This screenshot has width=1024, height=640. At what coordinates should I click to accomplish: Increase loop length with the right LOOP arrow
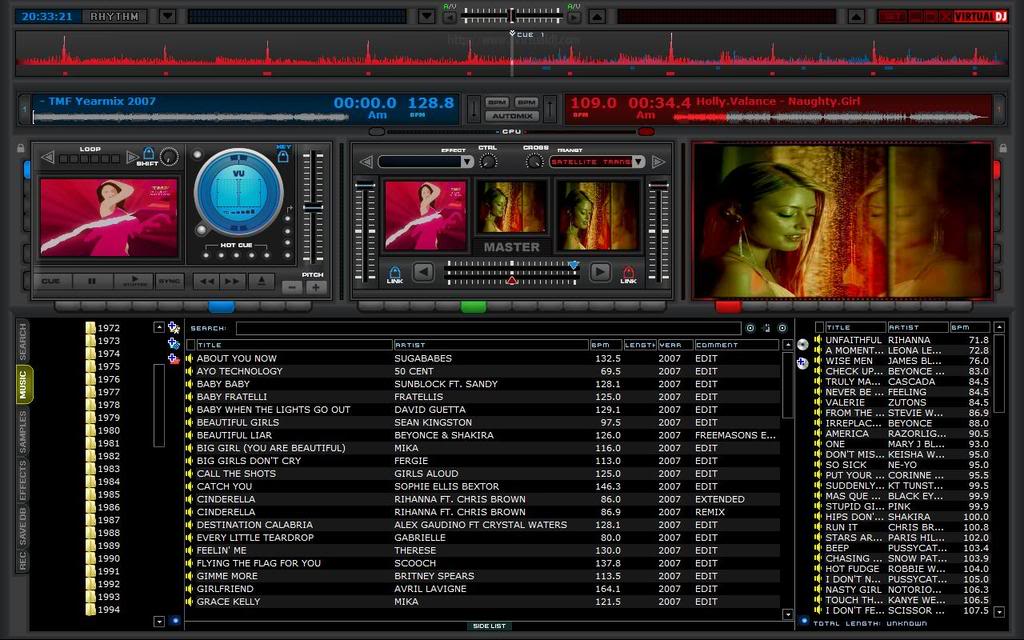click(x=132, y=157)
